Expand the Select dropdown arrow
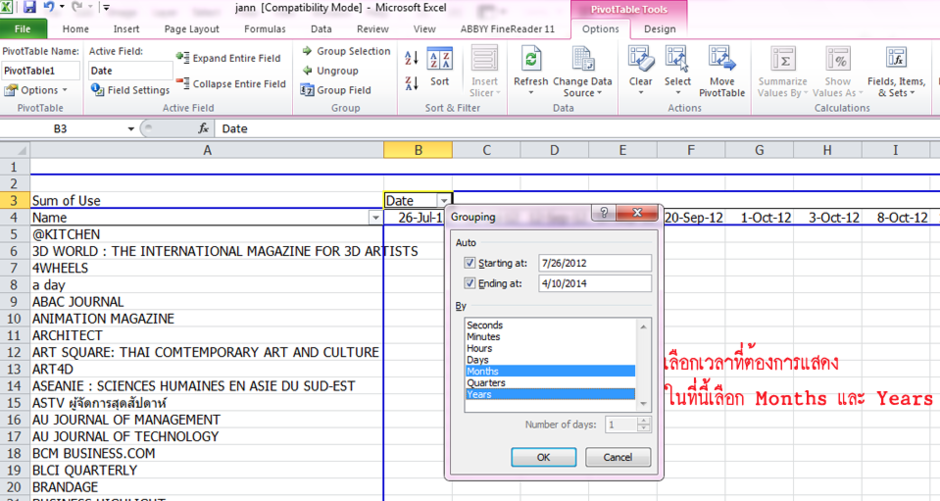This screenshot has width=940, height=501. pos(677,93)
